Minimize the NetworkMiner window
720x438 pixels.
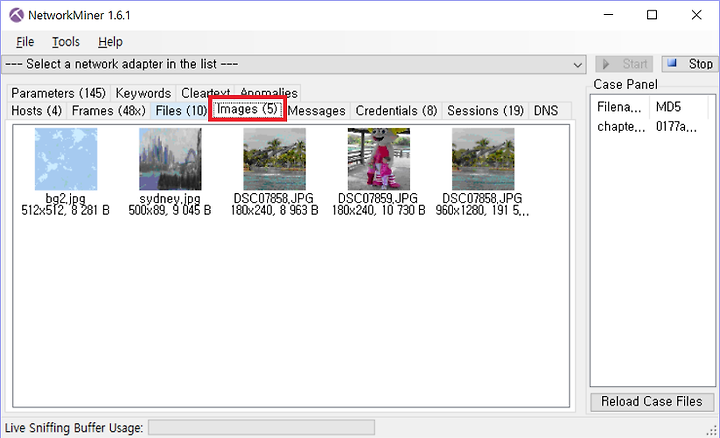click(x=608, y=15)
